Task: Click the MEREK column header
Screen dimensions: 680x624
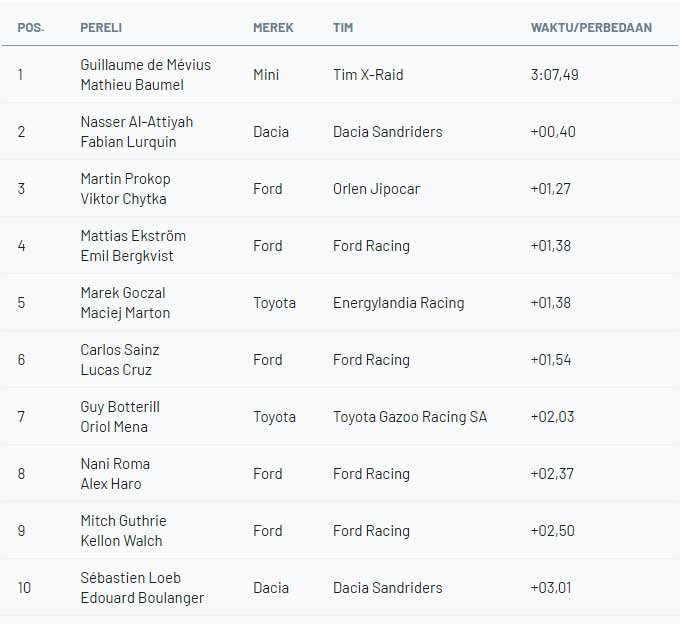Action: click(x=273, y=27)
